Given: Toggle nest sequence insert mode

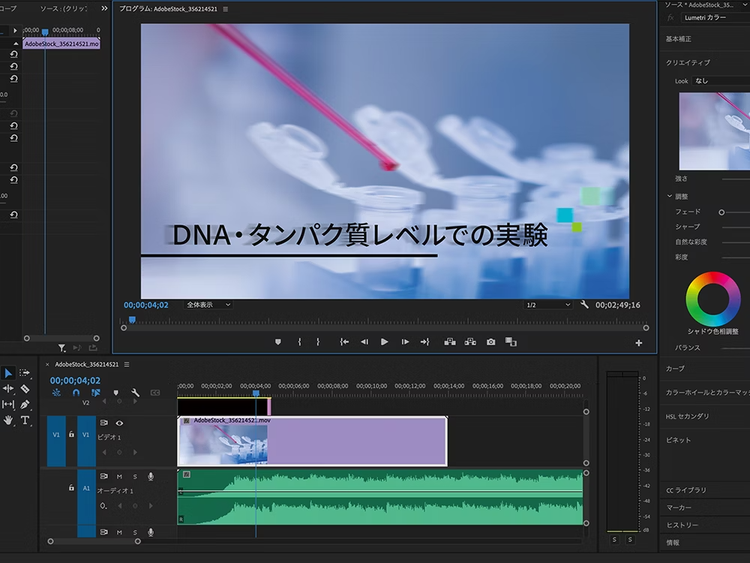Looking at the screenshot, I should click(x=56, y=393).
